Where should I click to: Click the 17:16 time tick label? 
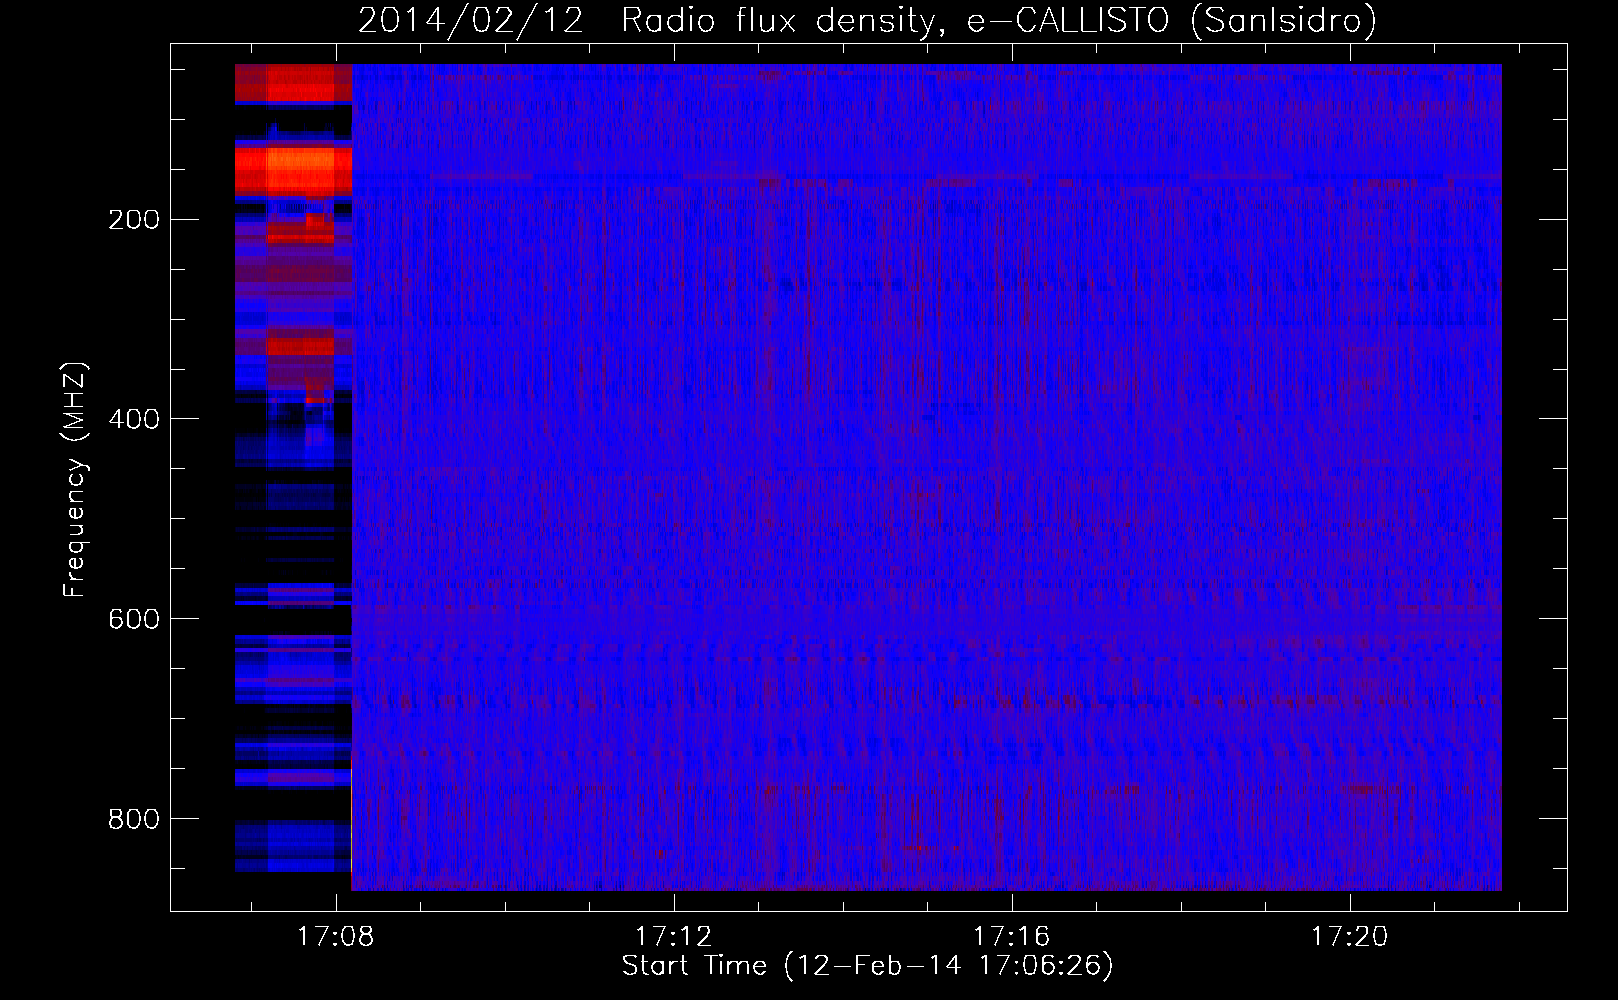click(x=1012, y=936)
